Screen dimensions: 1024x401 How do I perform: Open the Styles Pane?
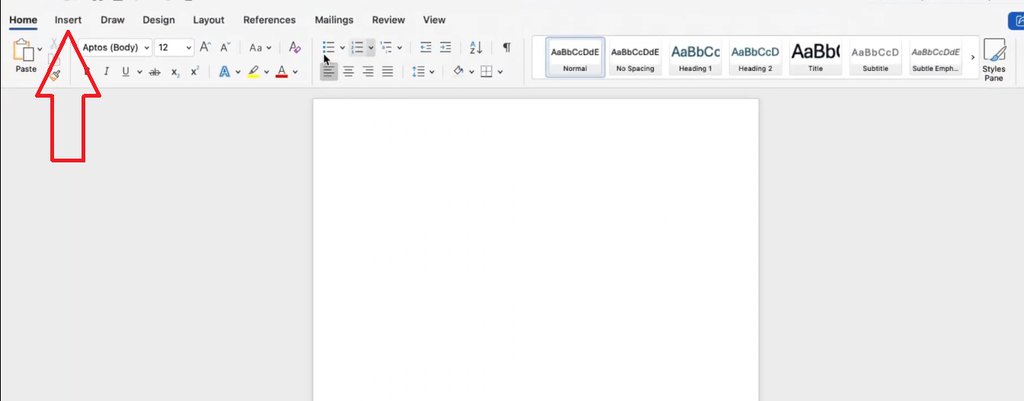point(994,59)
